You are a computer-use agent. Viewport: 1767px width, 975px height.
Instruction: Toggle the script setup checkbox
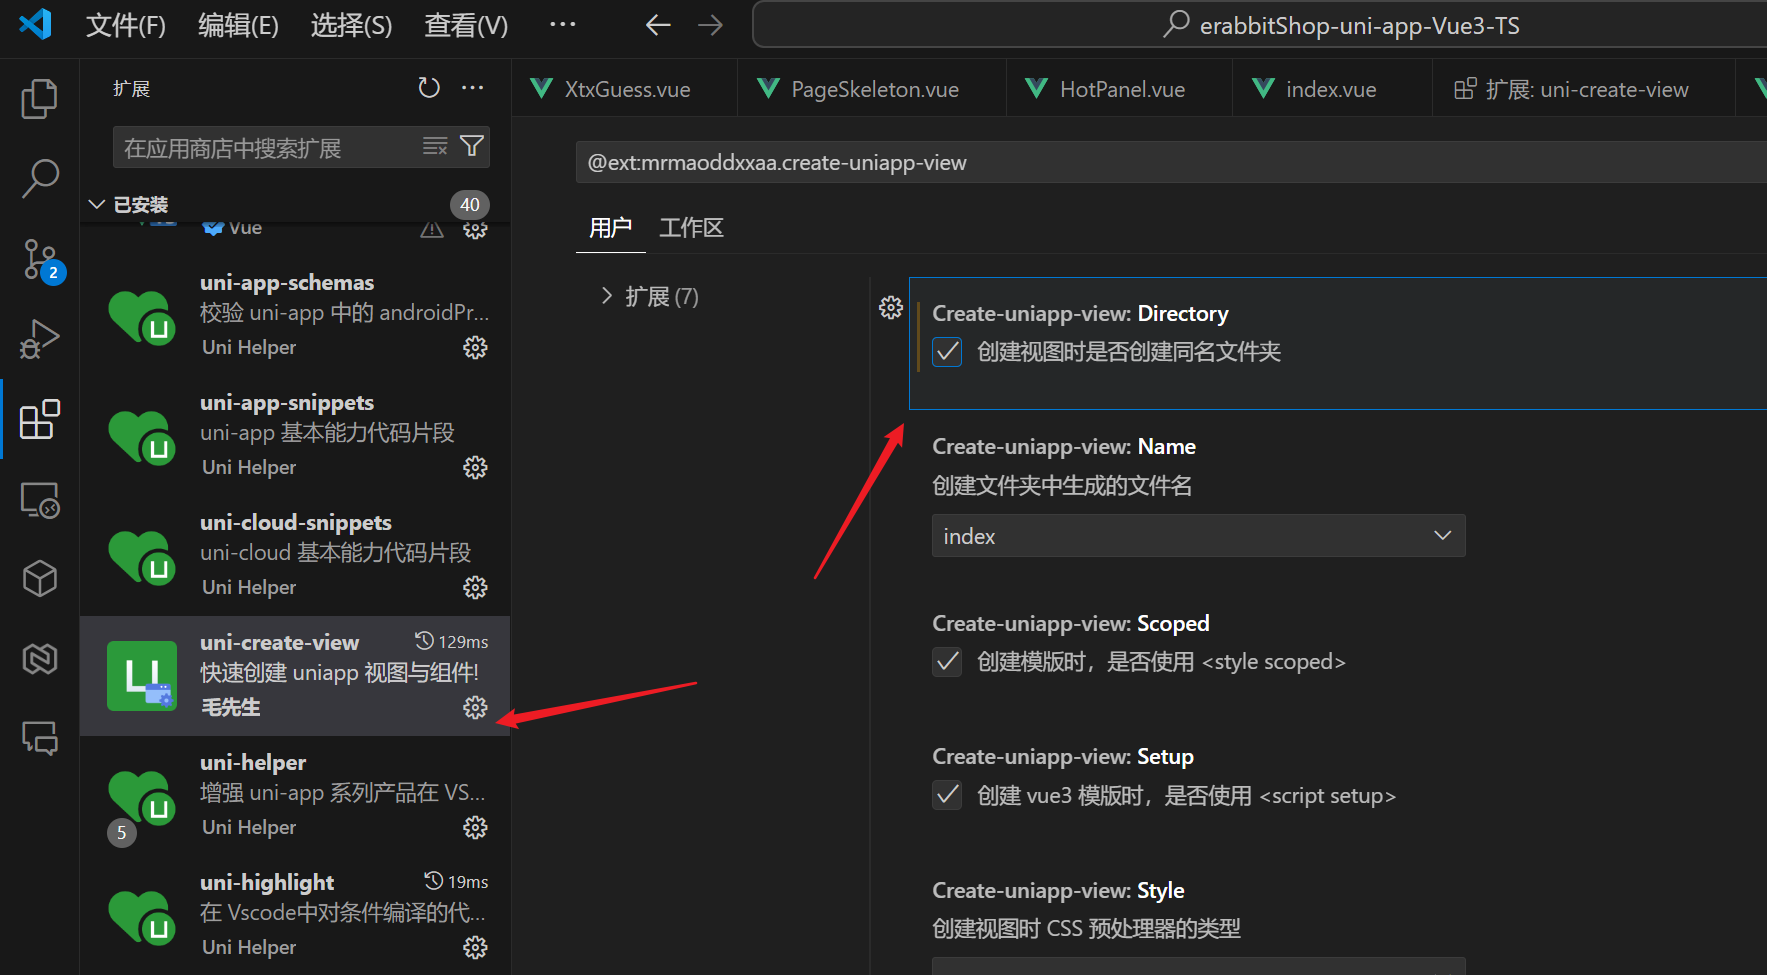coord(947,796)
